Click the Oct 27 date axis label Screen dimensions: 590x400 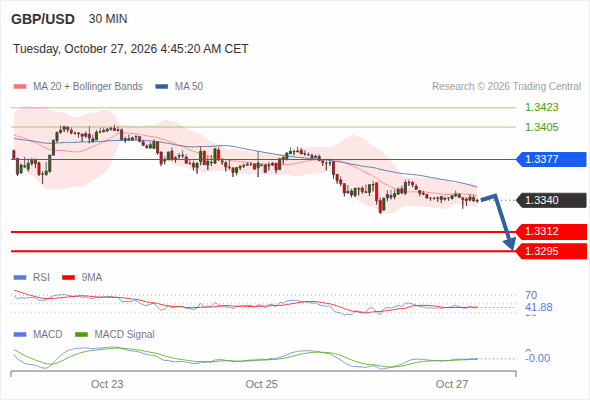point(452,384)
